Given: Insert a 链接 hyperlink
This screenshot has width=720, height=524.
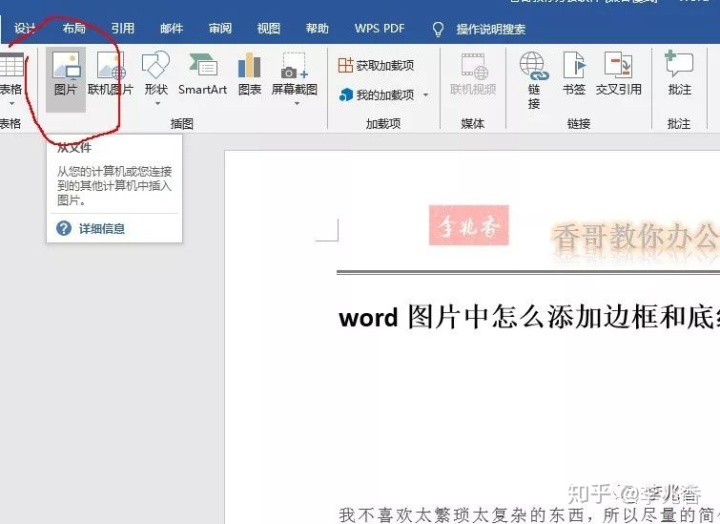Looking at the screenshot, I should coord(534,80).
